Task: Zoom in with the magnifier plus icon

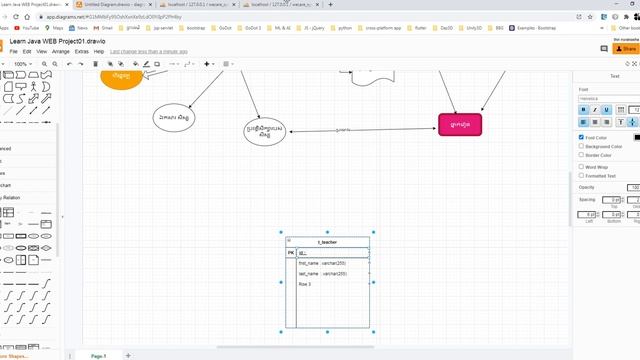Action: [x=44, y=64]
